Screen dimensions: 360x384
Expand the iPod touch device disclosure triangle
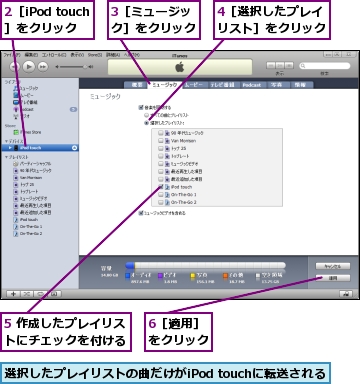tap(10, 148)
